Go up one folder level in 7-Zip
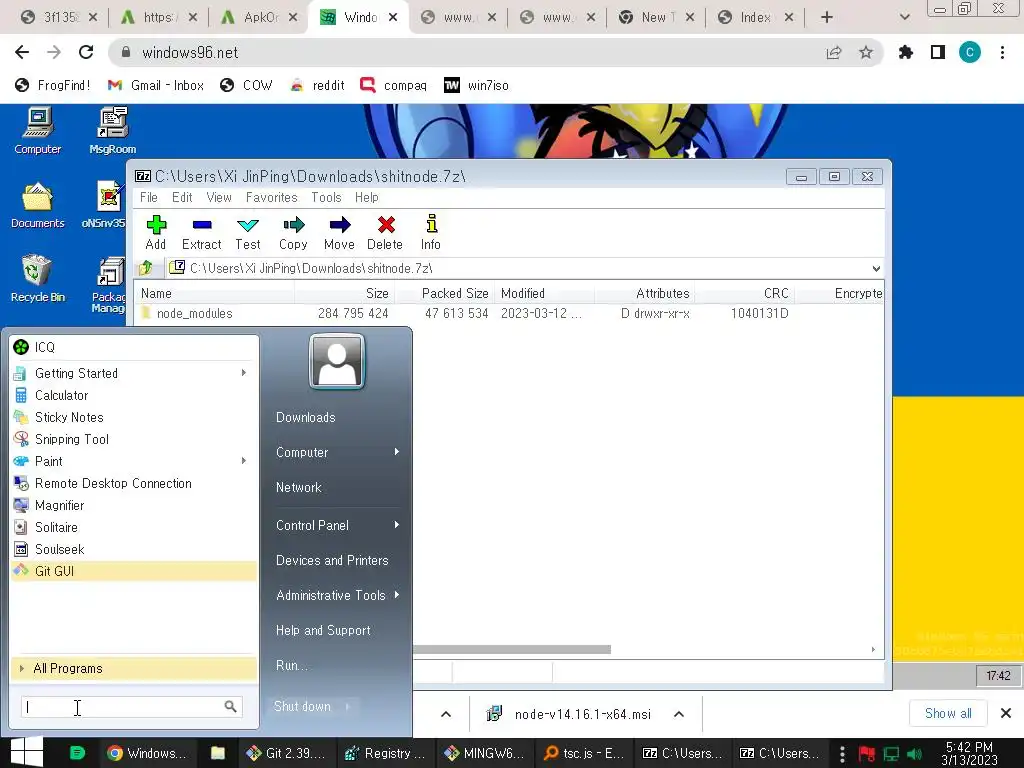Screen dimensions: 1024x768 pyautogui.click(x=146, y=268)
